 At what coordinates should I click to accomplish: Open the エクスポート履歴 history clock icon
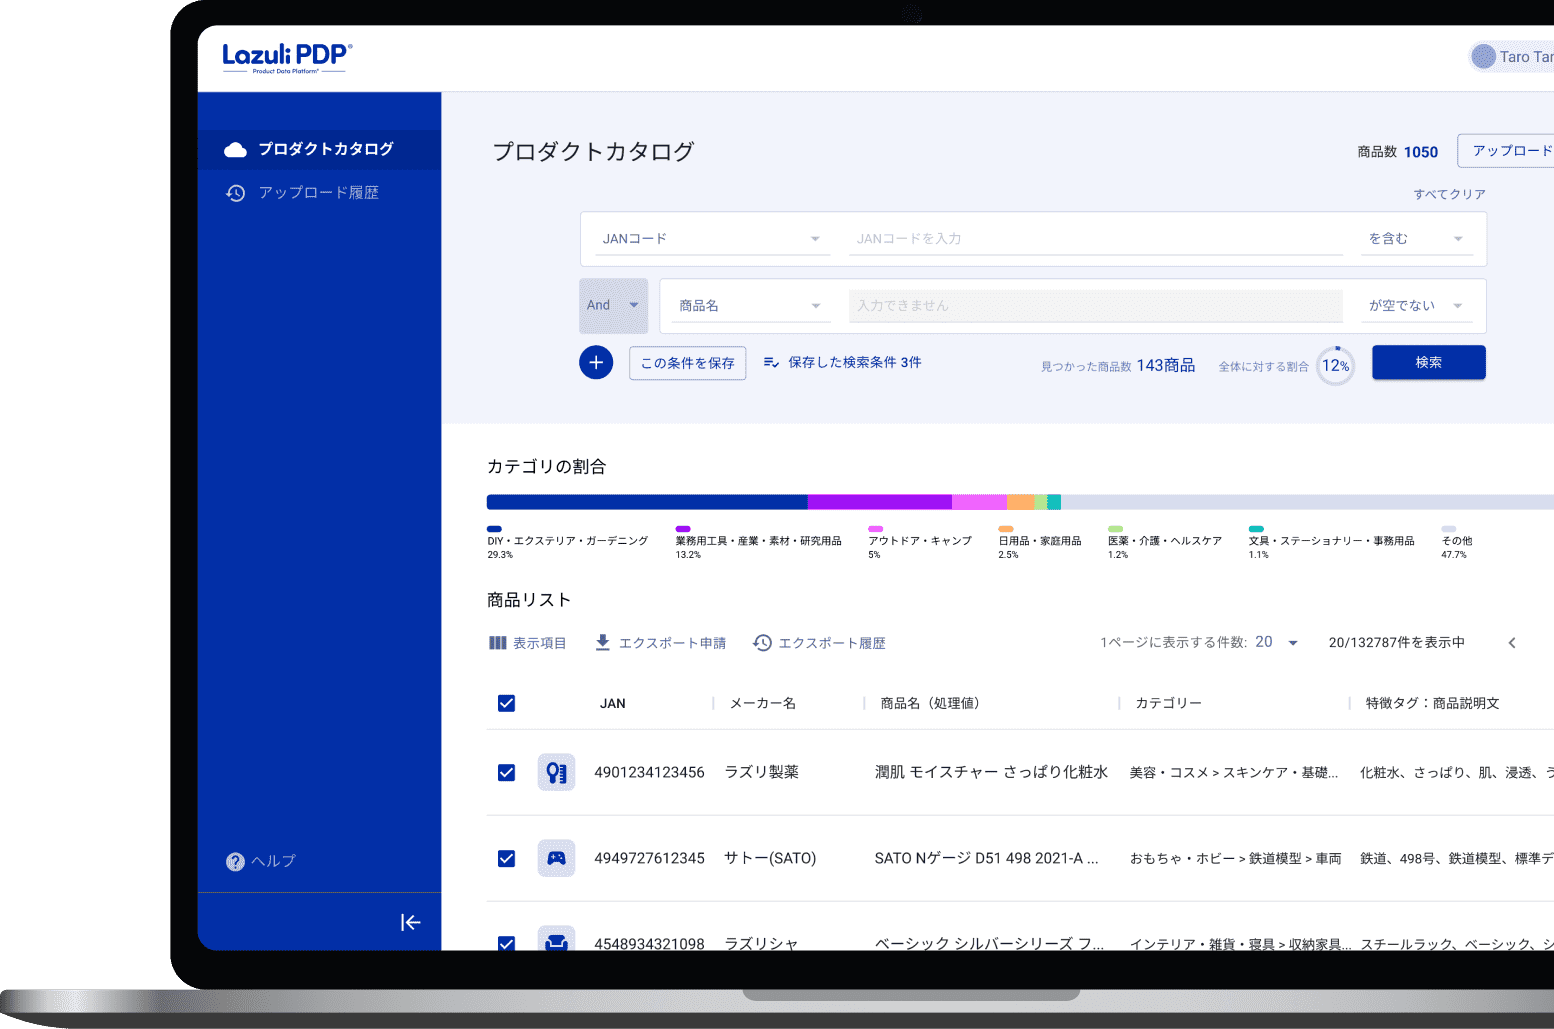coord(763,642)
